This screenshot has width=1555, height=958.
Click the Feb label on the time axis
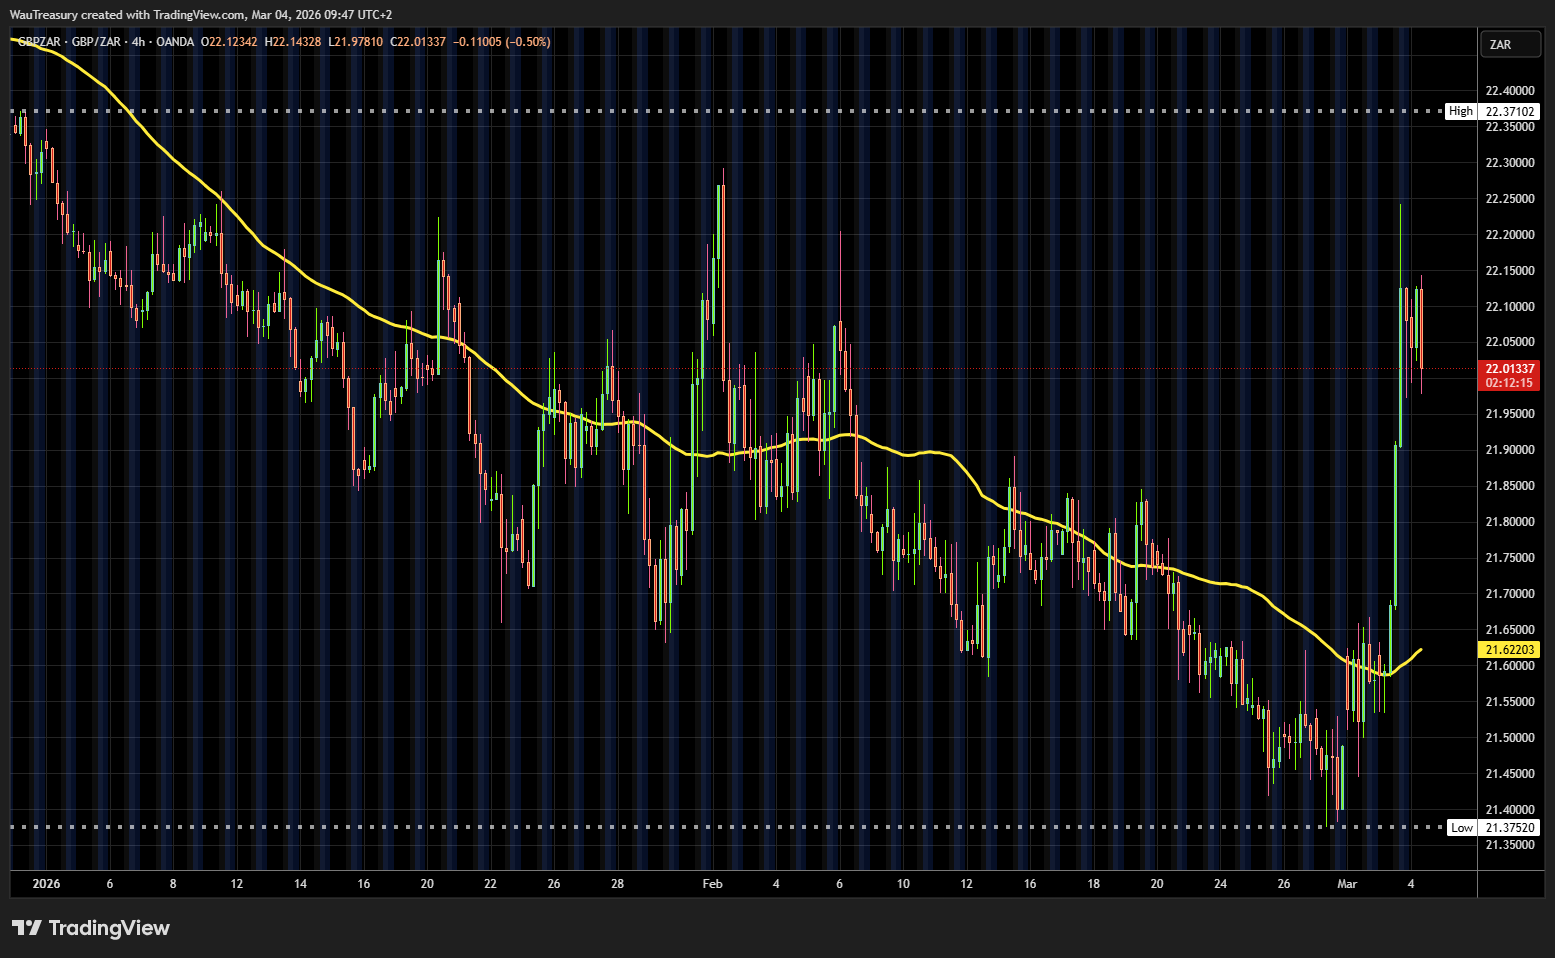pyautogui.click(x=712, y=884)
